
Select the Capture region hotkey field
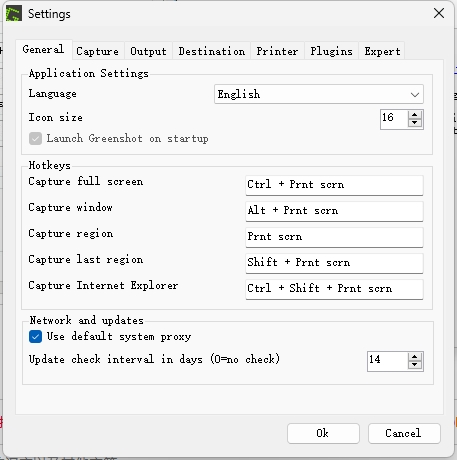pyautogui.click(x=334, y=237)
